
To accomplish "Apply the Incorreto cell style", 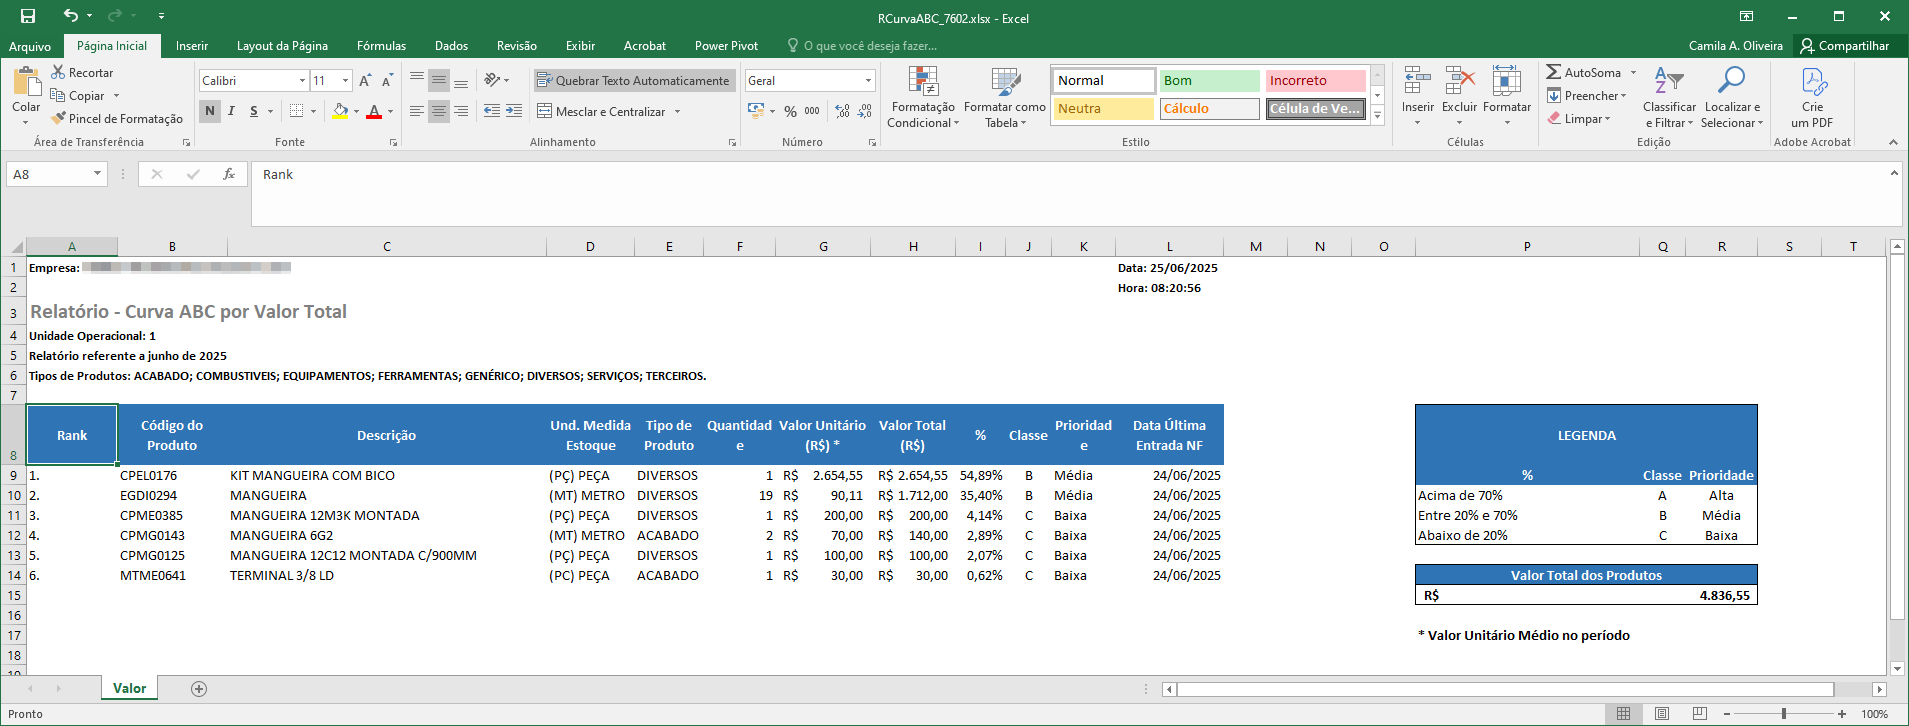I will [x=1315, y=81].
